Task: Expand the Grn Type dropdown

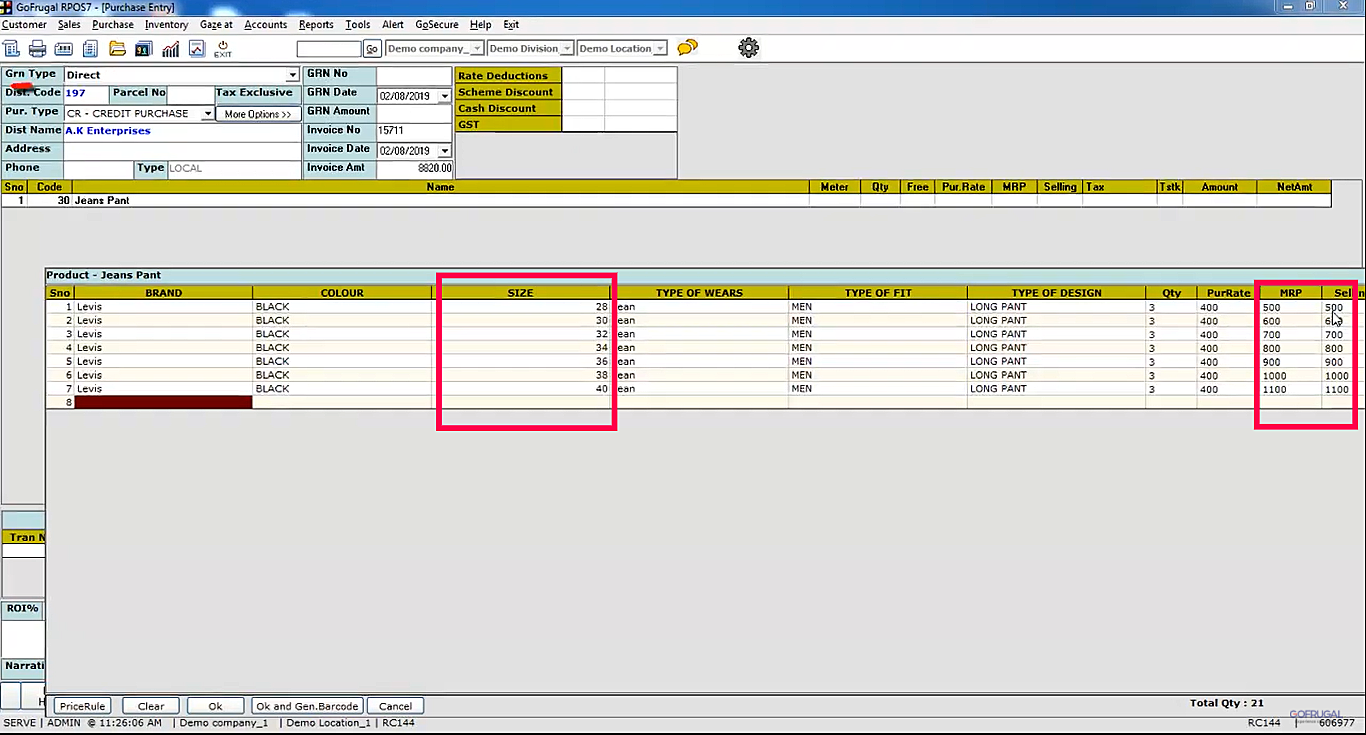Action: click(292, 75)
